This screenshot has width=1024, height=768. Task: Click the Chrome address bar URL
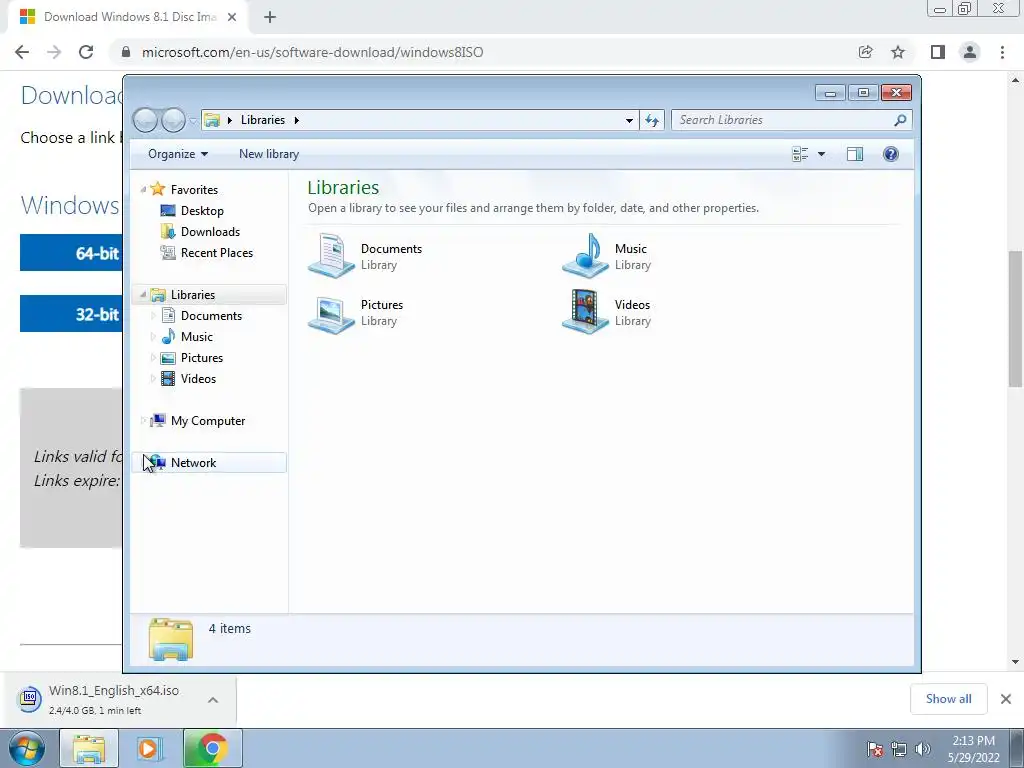tap(313, 52)
